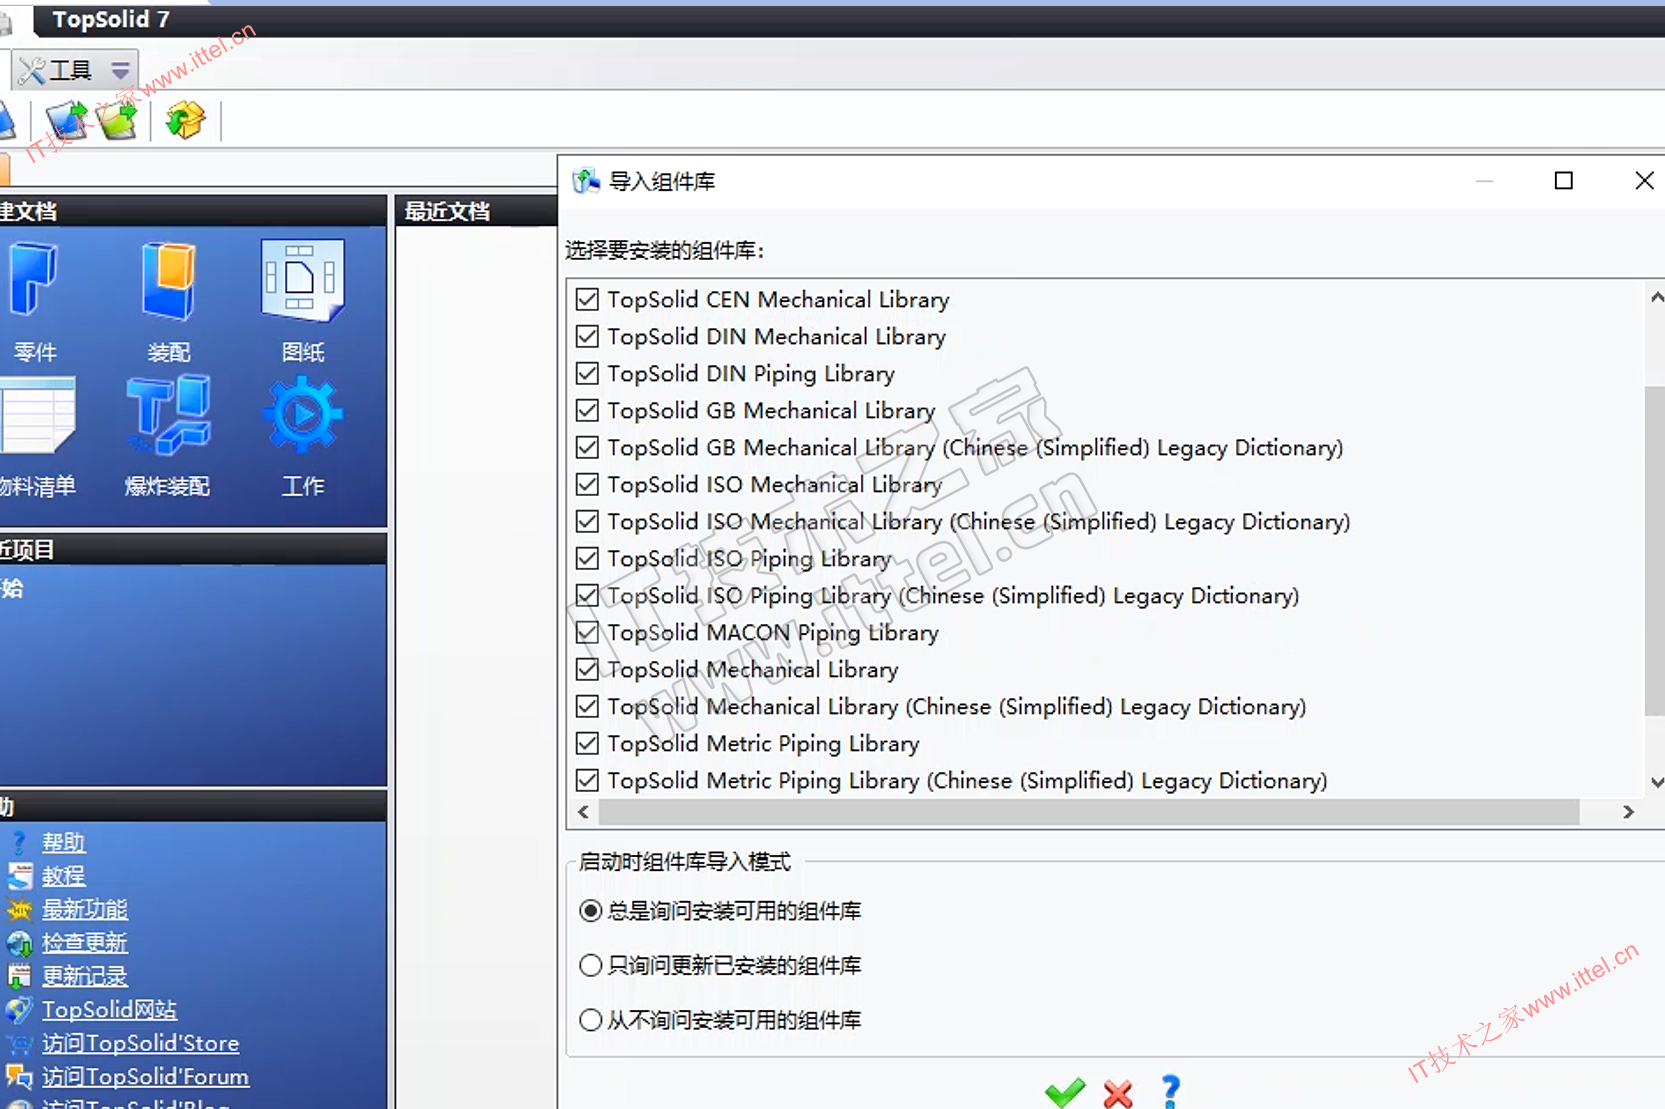Visit the 访问TopSolid'Store link

(x=140, y=1043)
